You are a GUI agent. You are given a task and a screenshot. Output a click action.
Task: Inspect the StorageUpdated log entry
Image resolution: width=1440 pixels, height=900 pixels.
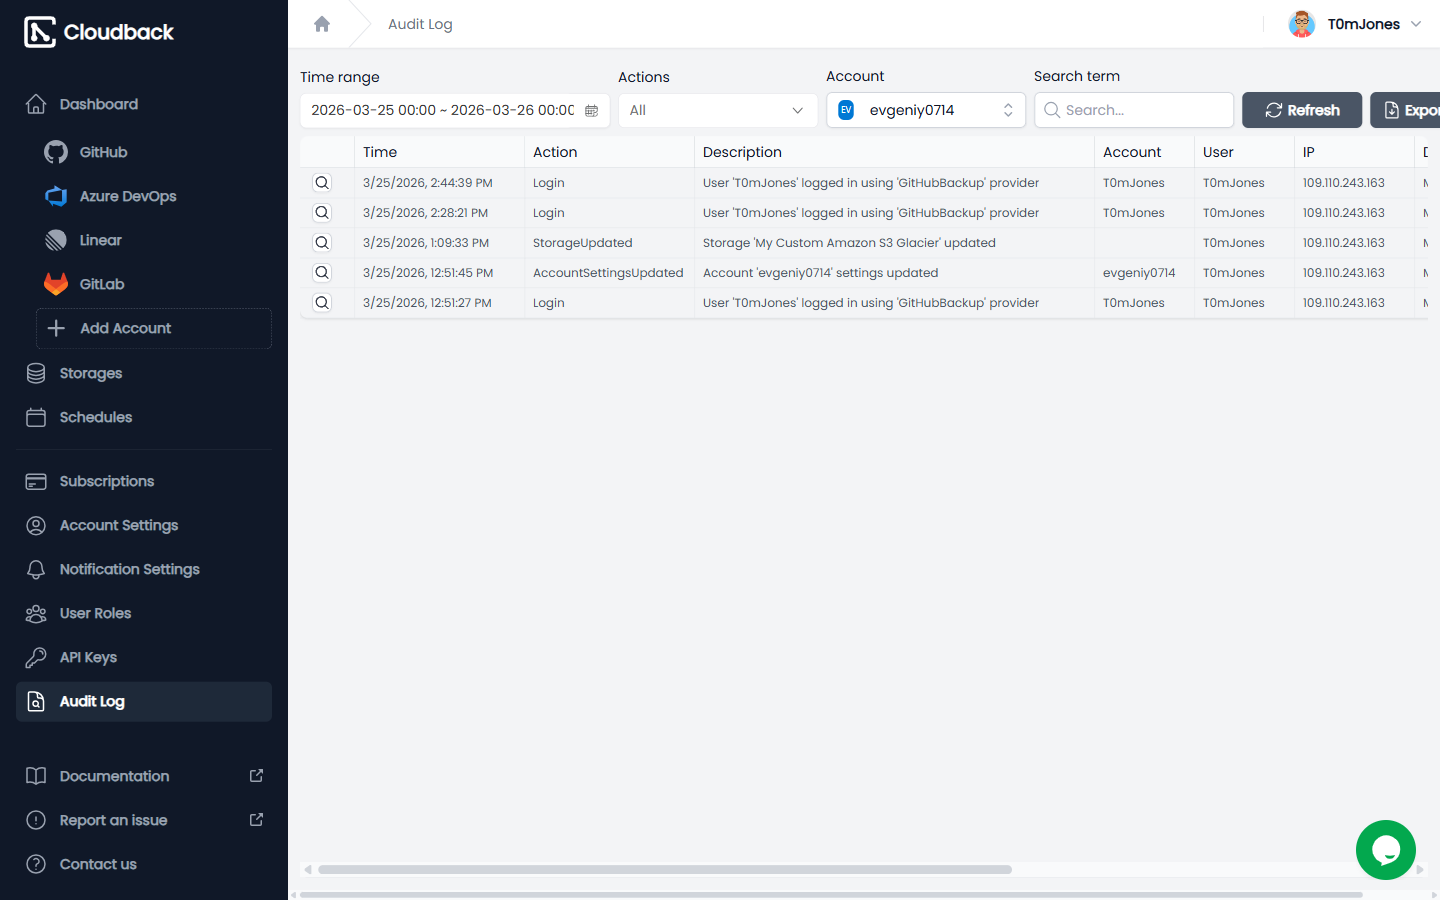tap(322, 243)
